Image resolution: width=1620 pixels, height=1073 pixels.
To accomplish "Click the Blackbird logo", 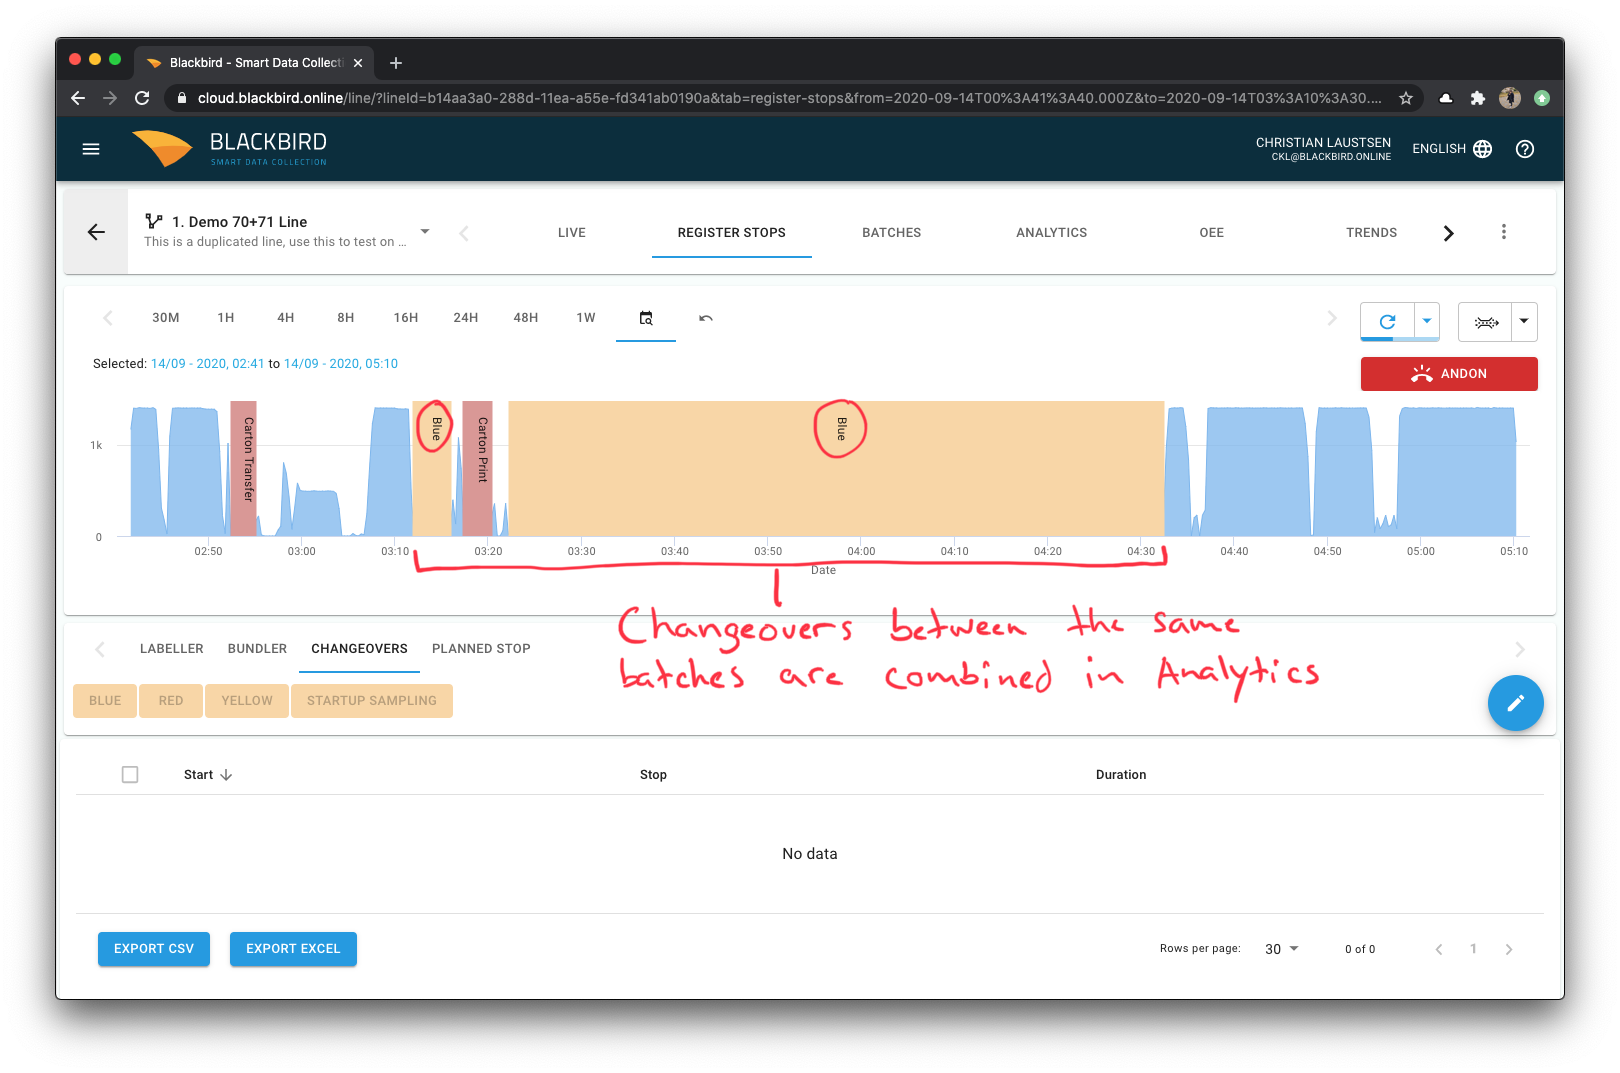I will coord(230,148).
